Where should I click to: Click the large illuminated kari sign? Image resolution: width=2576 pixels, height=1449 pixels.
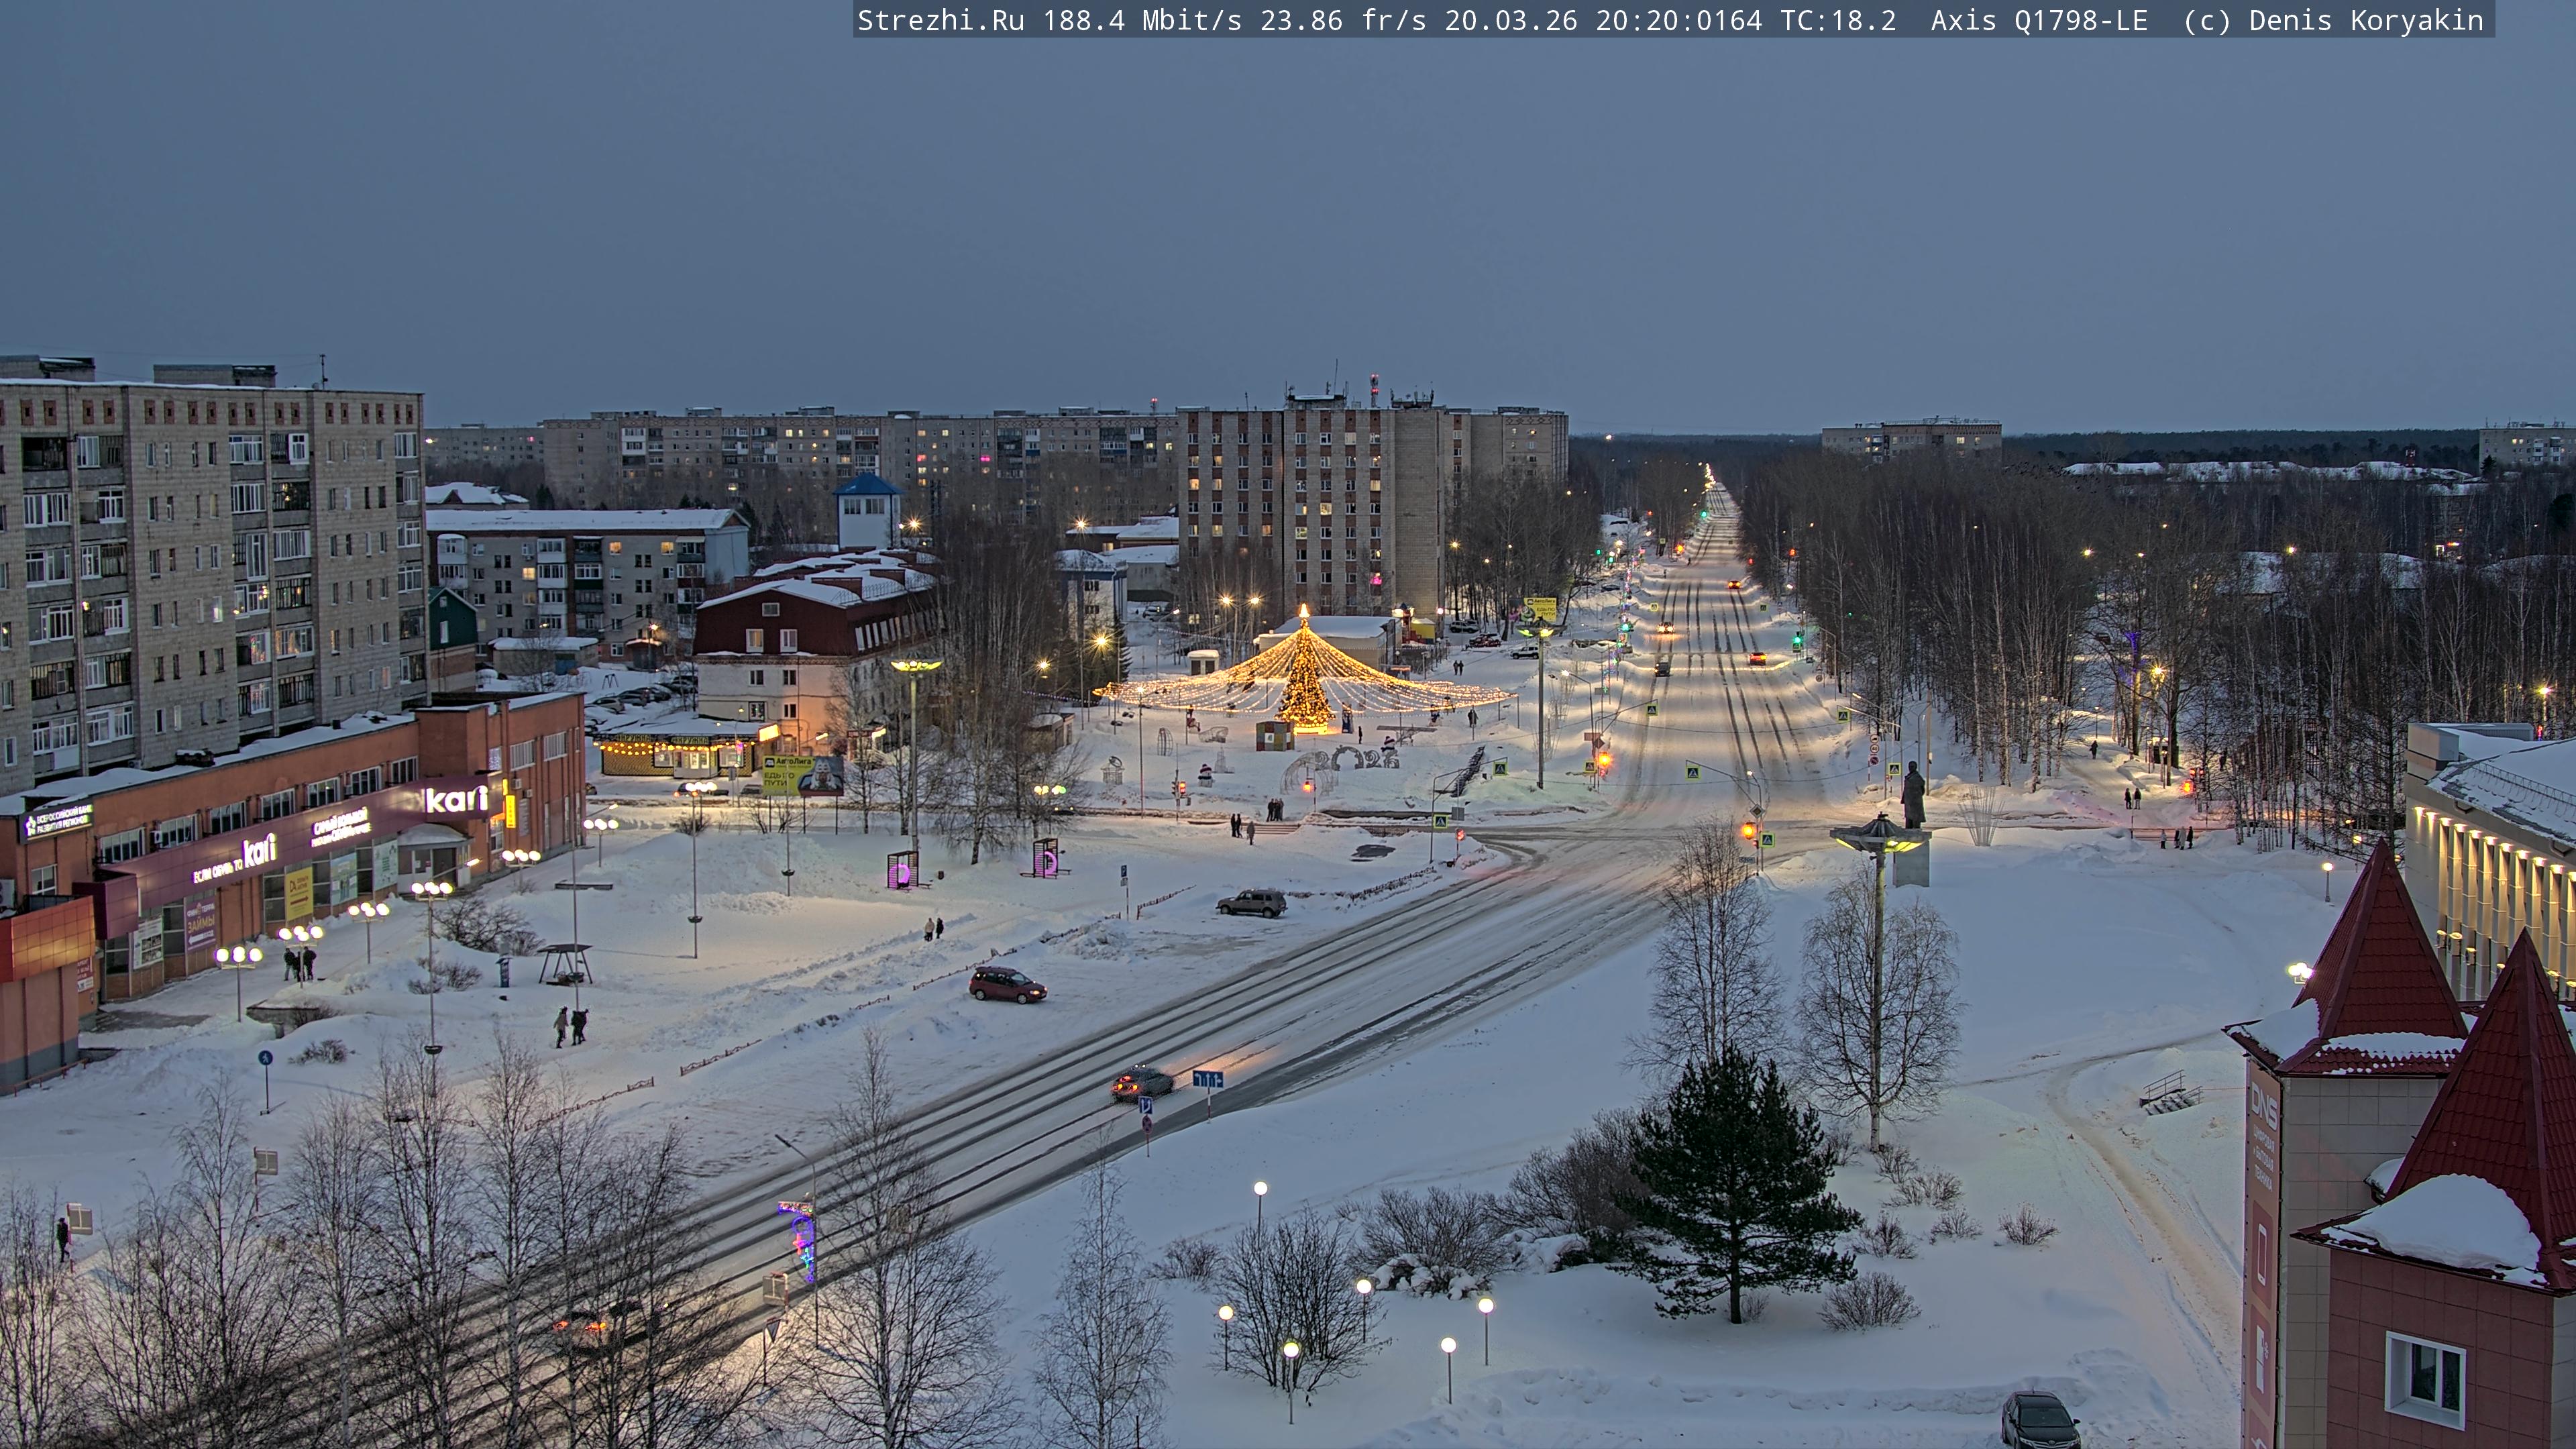[457, 799]
